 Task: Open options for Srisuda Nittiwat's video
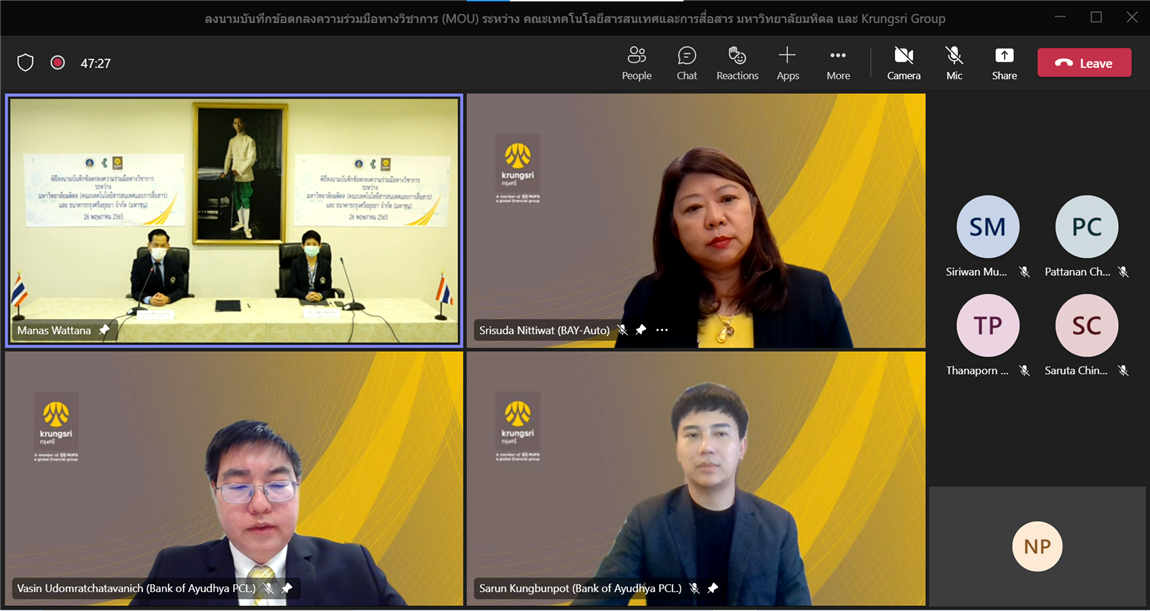coord(662,330)
